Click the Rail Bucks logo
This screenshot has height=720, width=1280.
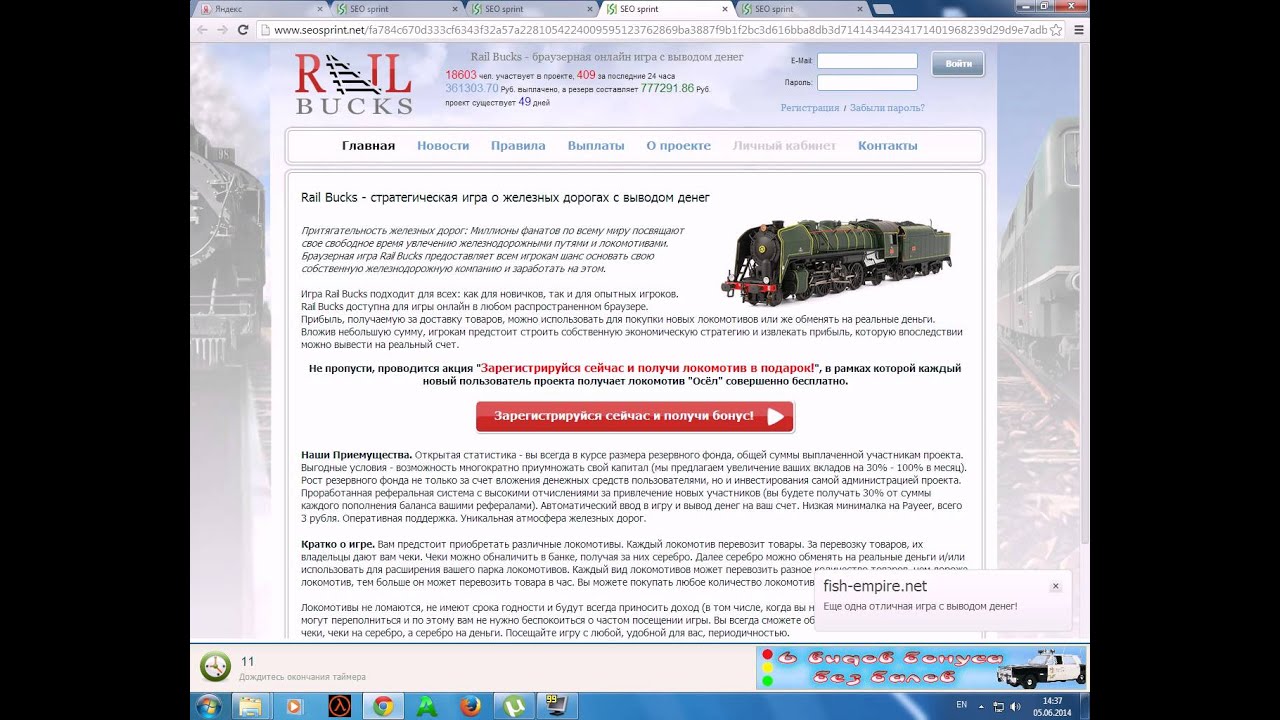(x=353, y=84)
